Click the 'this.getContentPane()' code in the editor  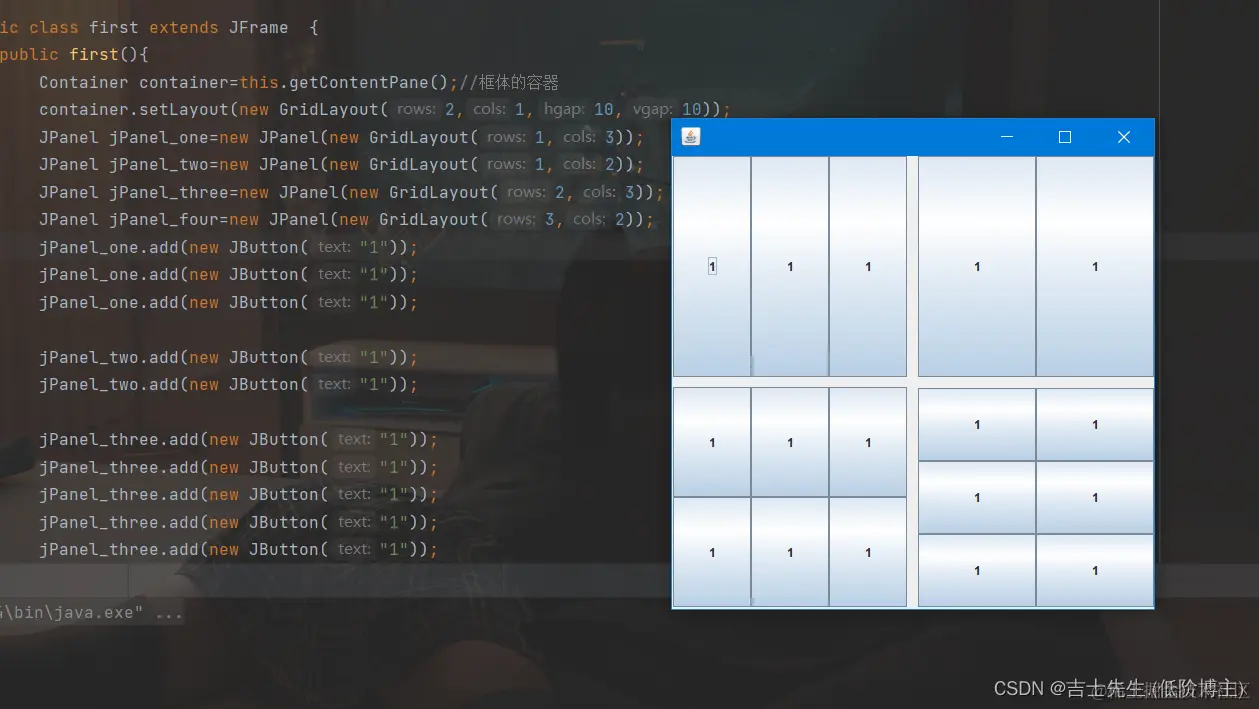(x=344, y=82)
